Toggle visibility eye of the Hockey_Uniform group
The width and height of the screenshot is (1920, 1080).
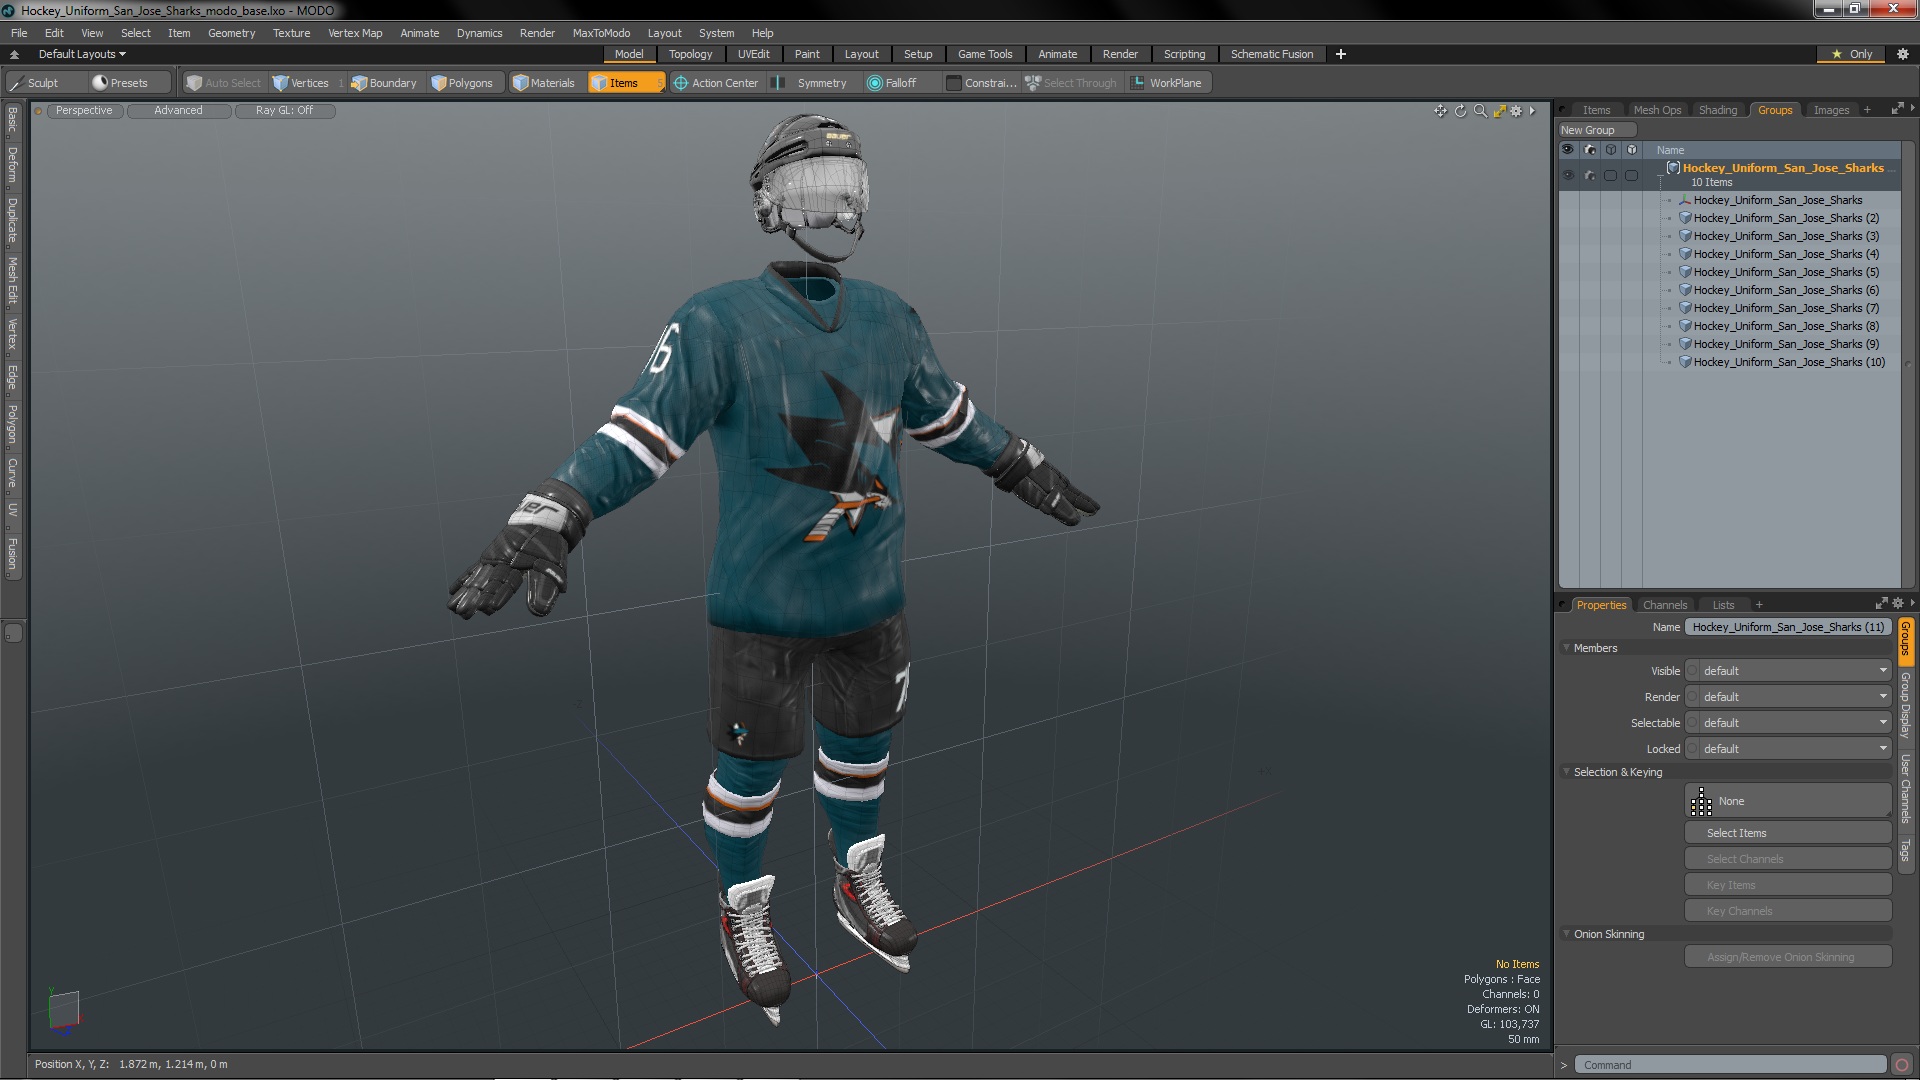[x=1568, y=176]
